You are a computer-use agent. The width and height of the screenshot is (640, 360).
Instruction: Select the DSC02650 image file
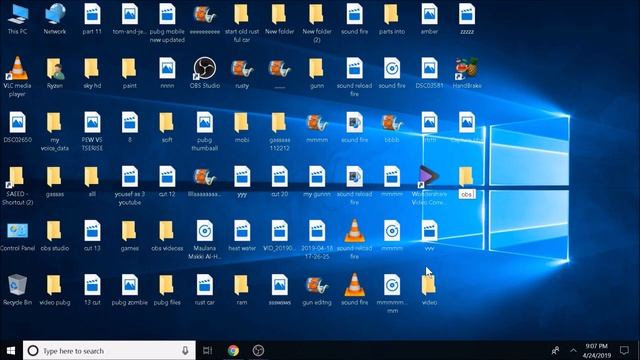(17, 127)
